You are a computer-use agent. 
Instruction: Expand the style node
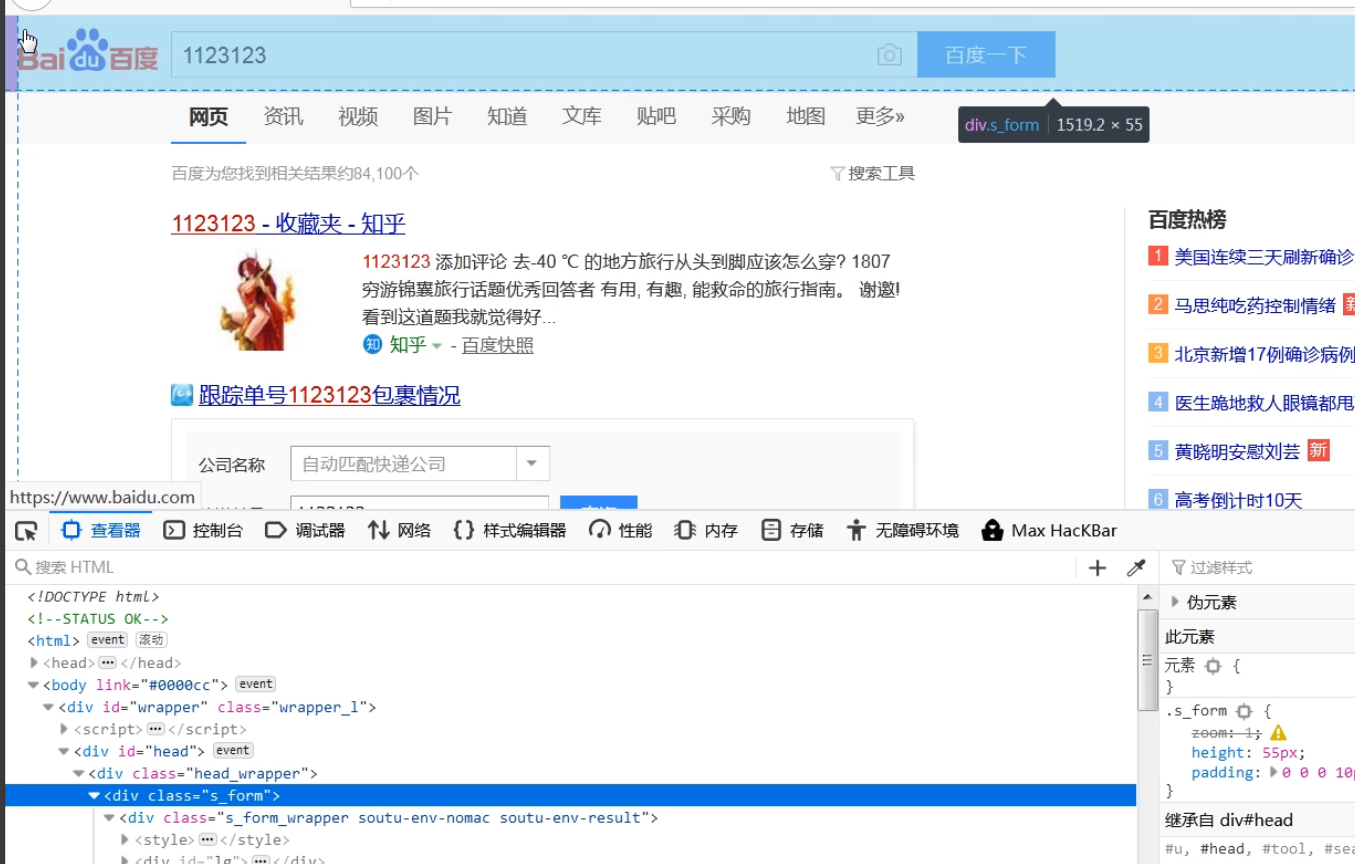pyautogui.click(x=126, y=840)
